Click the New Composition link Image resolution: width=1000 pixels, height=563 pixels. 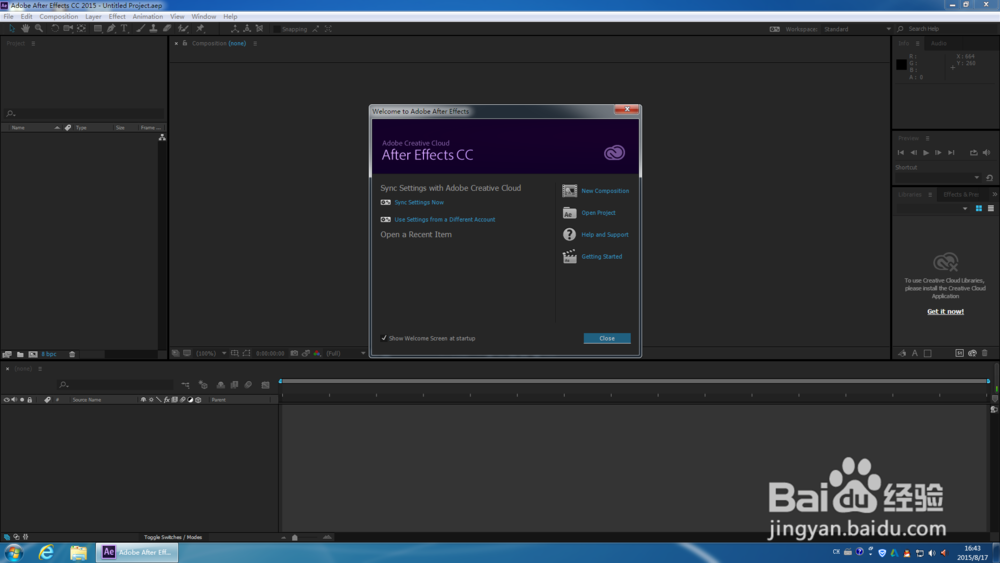point(605,191)
